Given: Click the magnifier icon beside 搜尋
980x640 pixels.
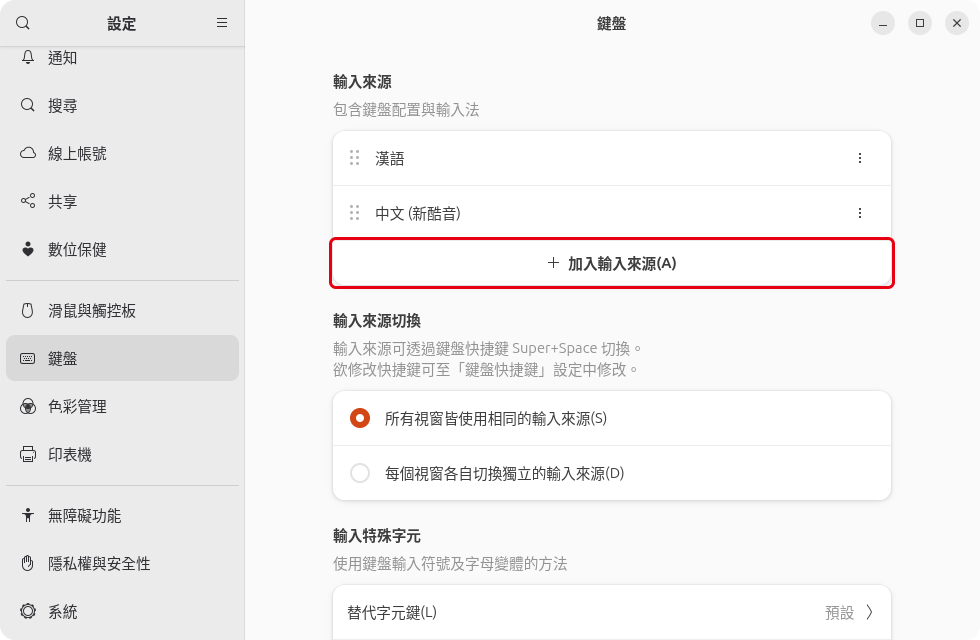Looking at the screenshot, I should (28, 105).
